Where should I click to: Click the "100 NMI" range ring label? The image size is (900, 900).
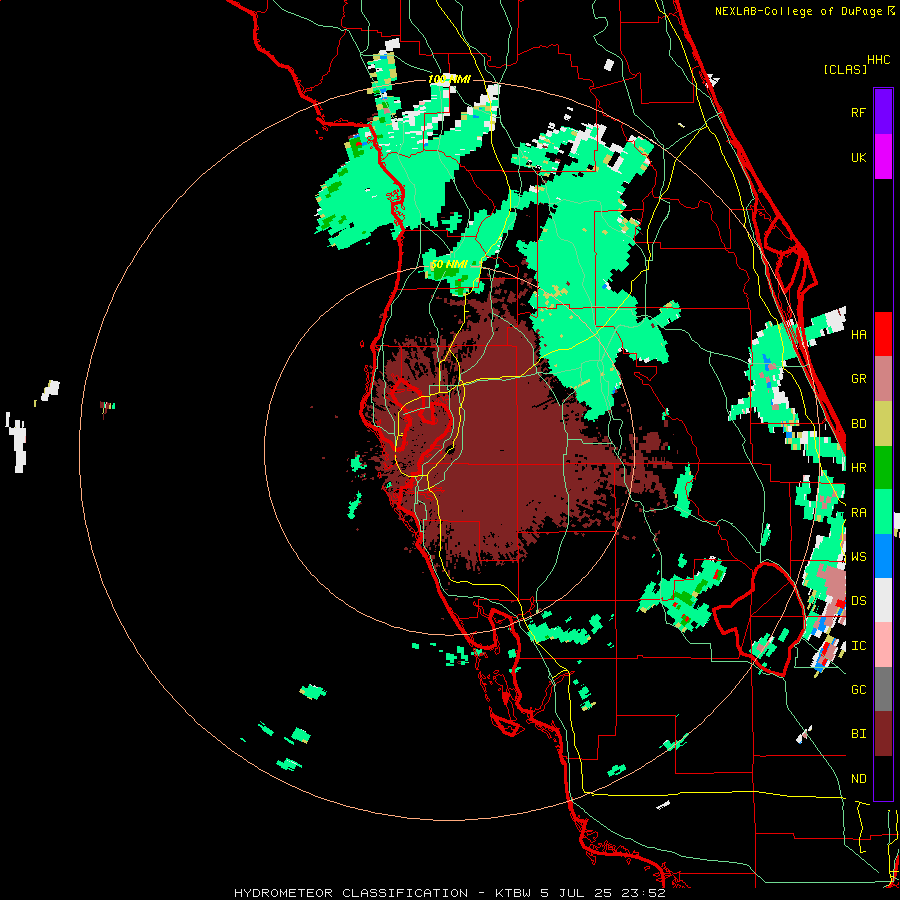449,79
